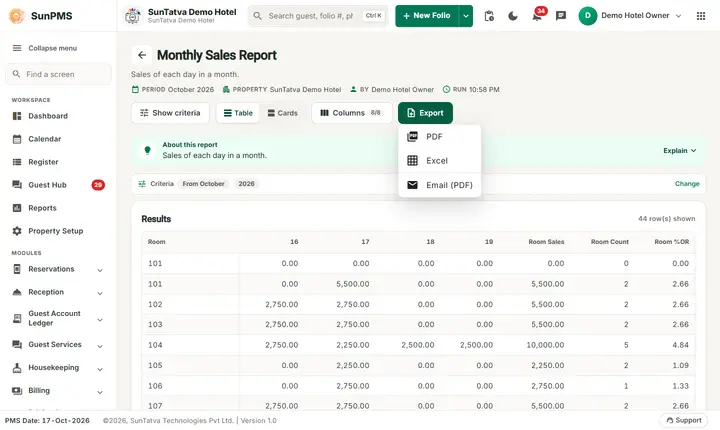Image resolution: width=720 pixels, height=430 pixels.
Task: Click the Demo Hotel Owner avatar
Action: coord(588,16)
